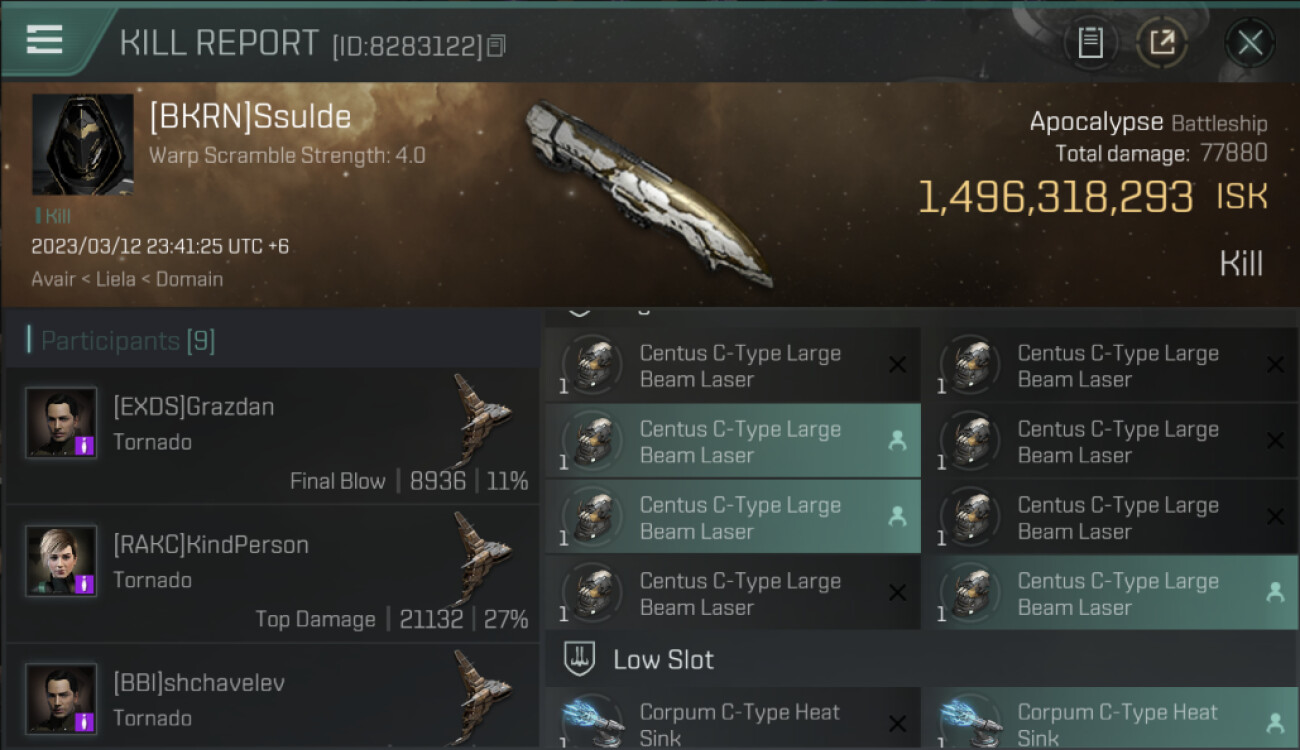The image size is (1300, 750).
Task: Open KindPerson's purple info badge
Action: click(85, 585)
